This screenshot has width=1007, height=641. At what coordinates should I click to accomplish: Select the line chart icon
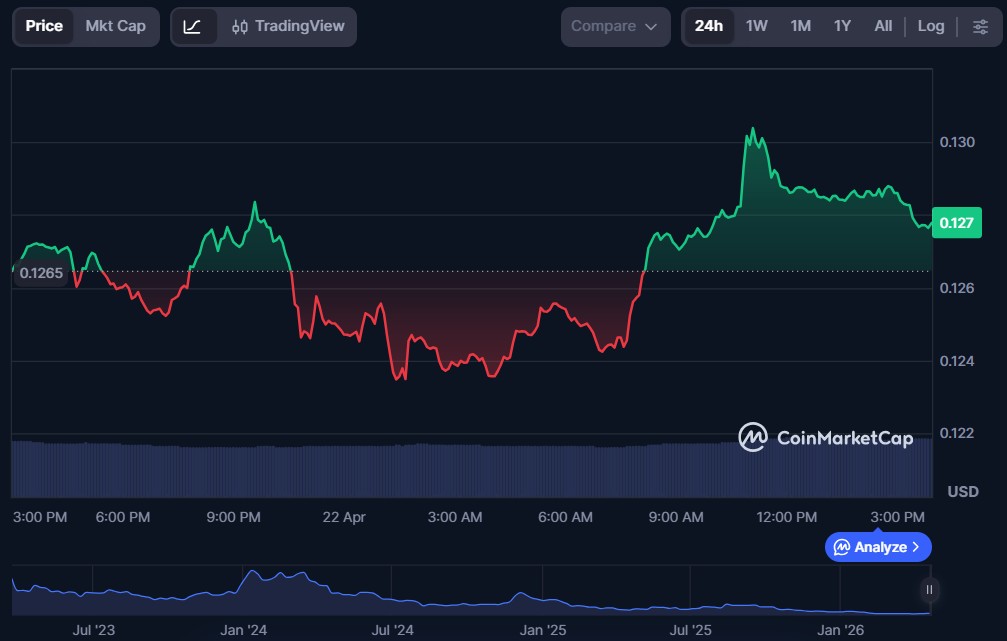[195, 26]
